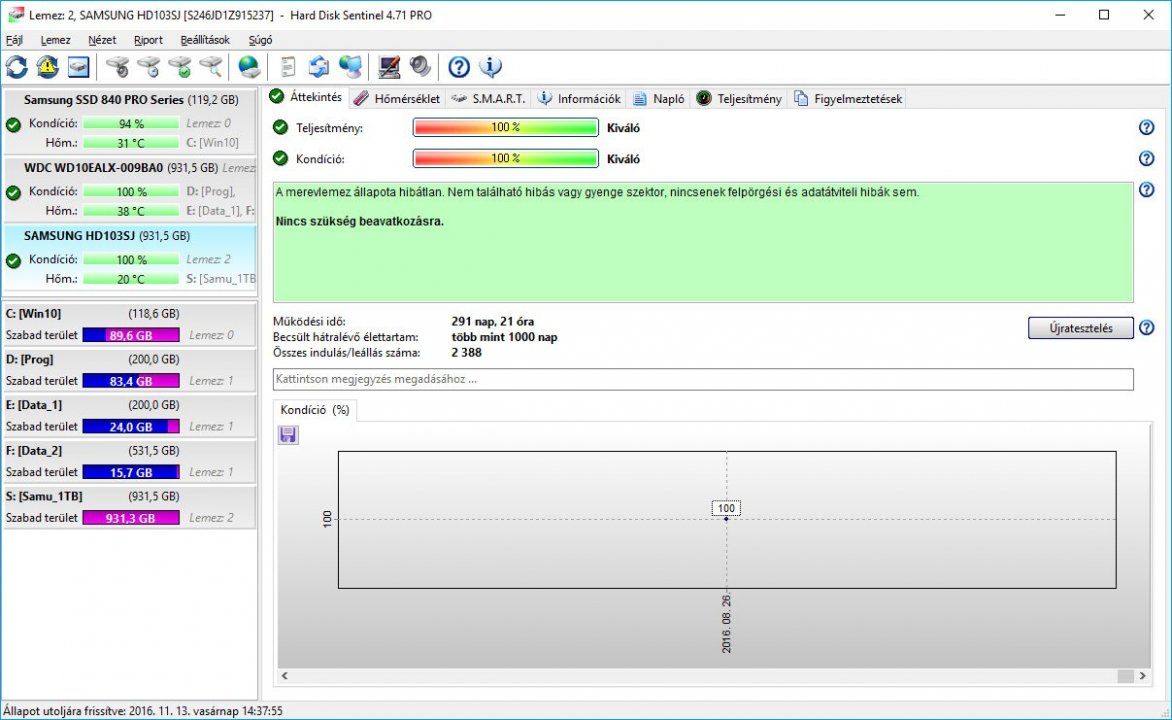Screen dimensions: 1172x720
Task: Click the comment field Kattintson megjegyzés megadásához
Action: [x=703, y=379]
